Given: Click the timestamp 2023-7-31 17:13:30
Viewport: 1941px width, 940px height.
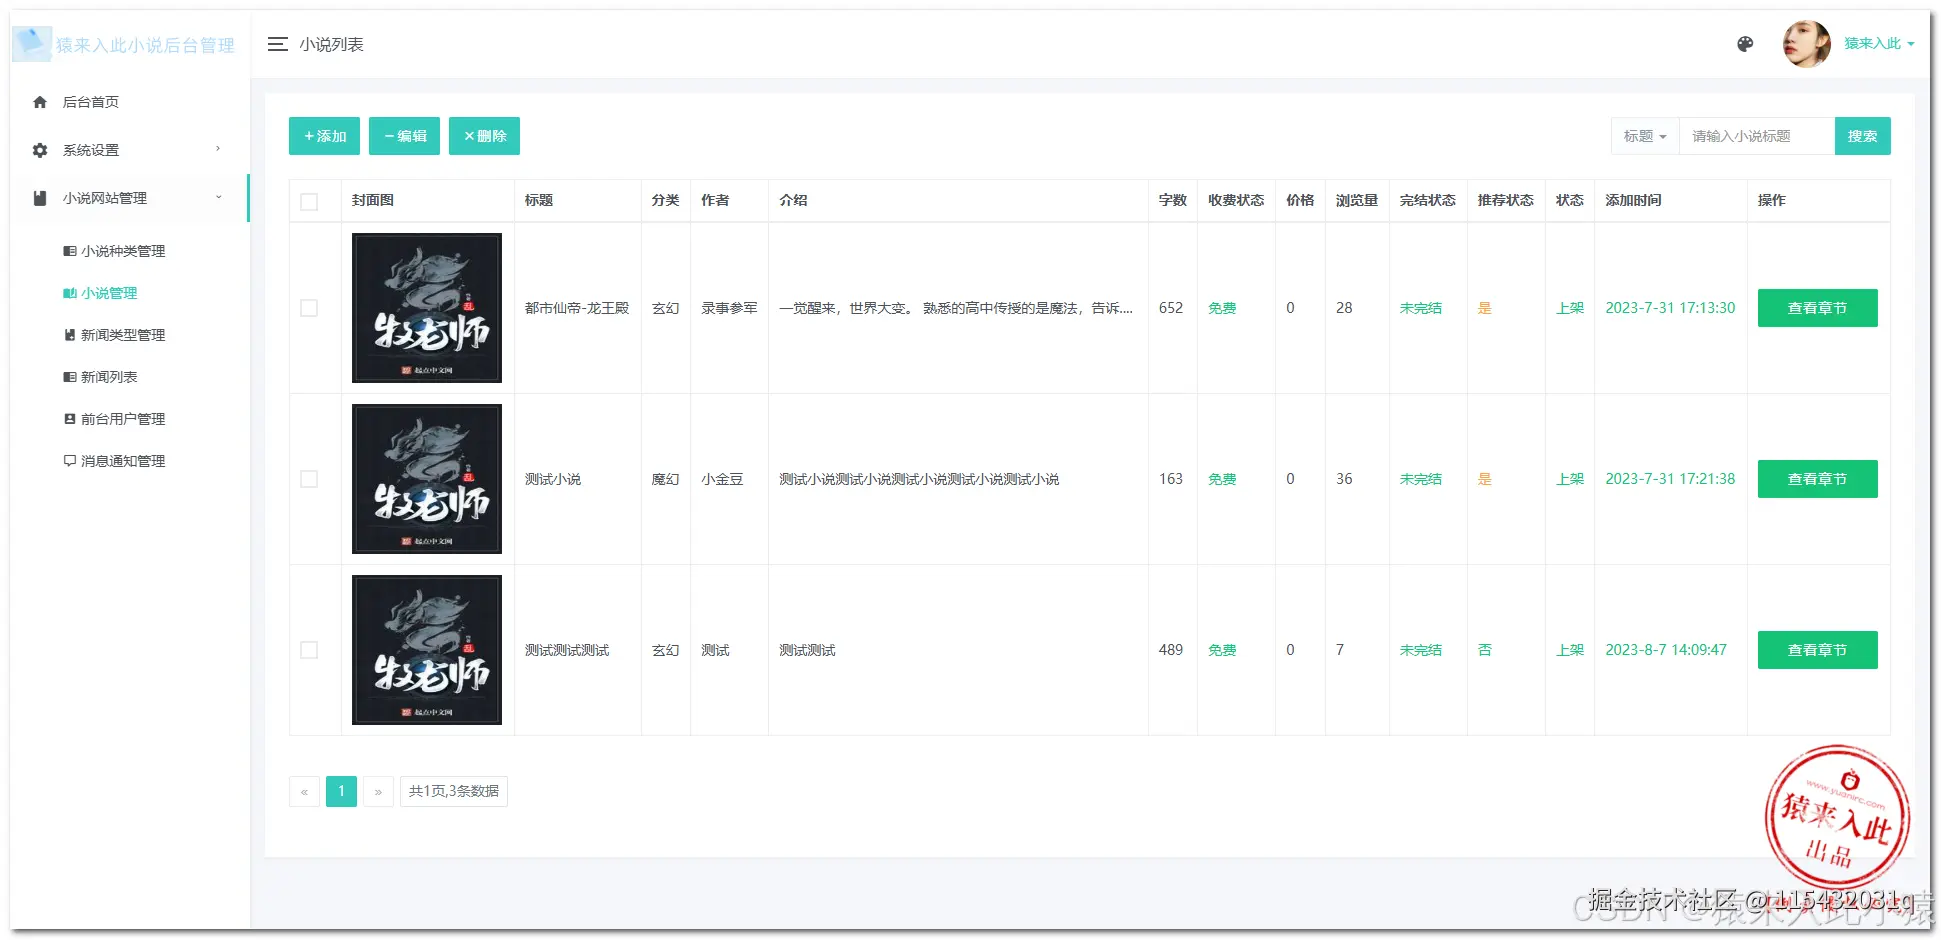Looking at the screenshot, I should pos(1670,308).
